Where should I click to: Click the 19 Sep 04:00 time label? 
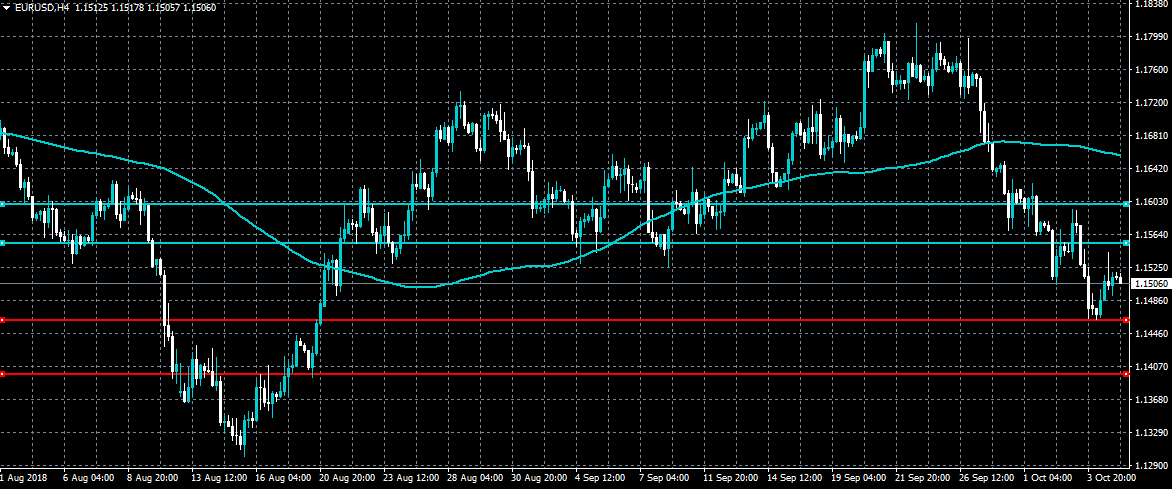pyautogui.click(x=859, y=477)
